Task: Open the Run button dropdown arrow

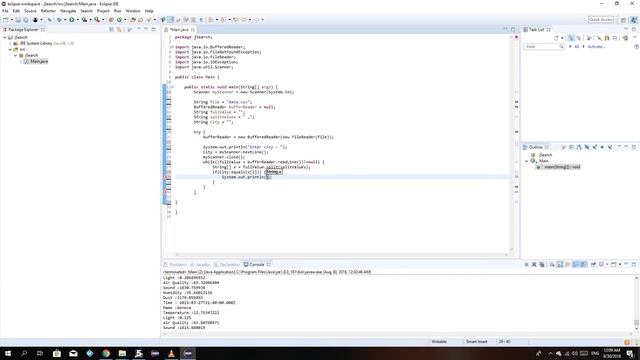Action: click(x=78, y=20)
